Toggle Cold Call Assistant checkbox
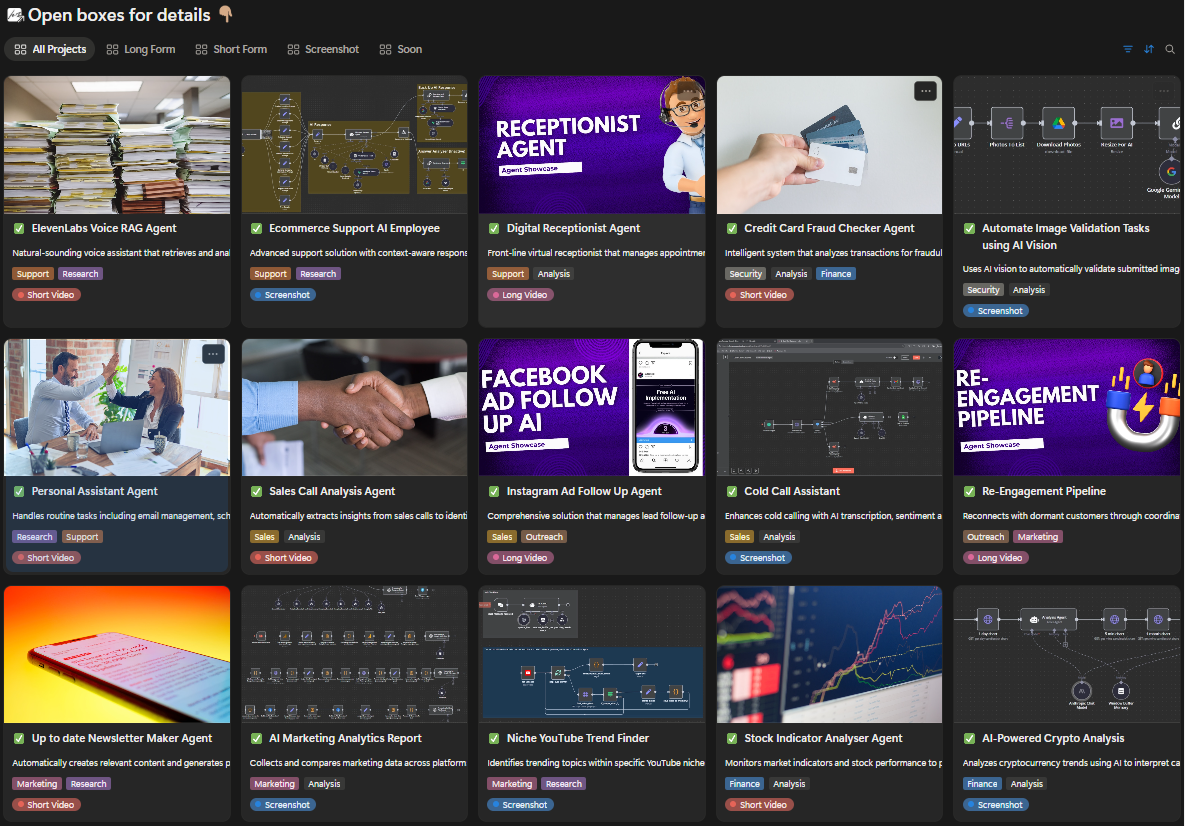The height and width of the screenshot is (827, 1185). [x=732, y=491]
